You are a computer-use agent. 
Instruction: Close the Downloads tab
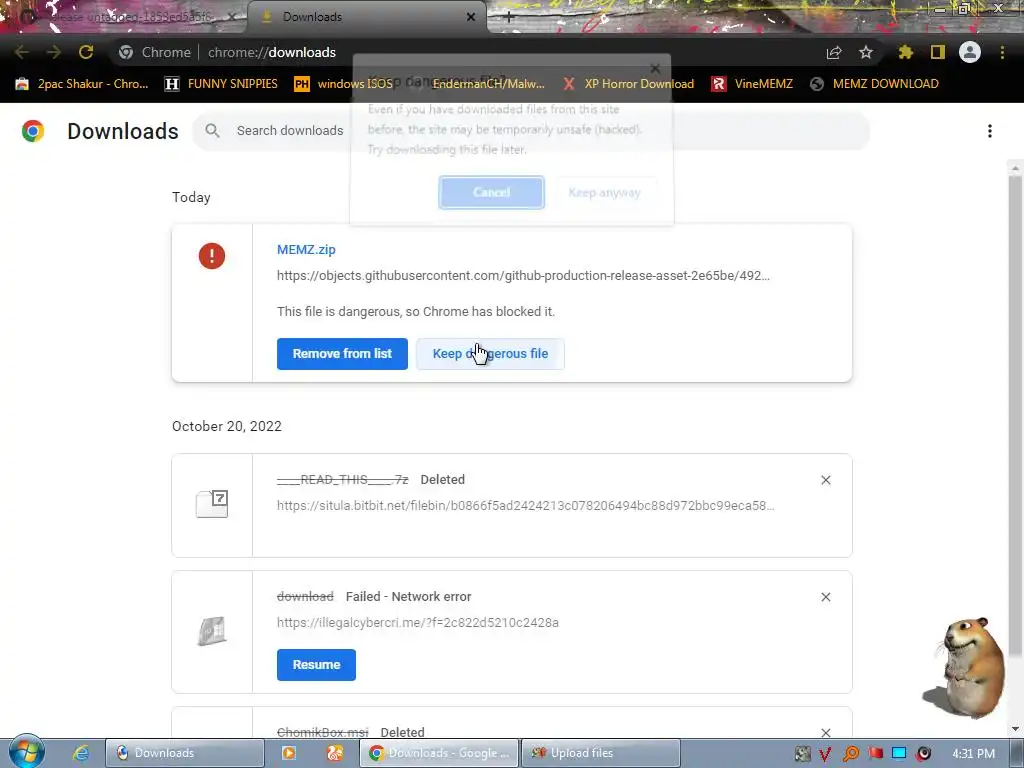[471, 17]
